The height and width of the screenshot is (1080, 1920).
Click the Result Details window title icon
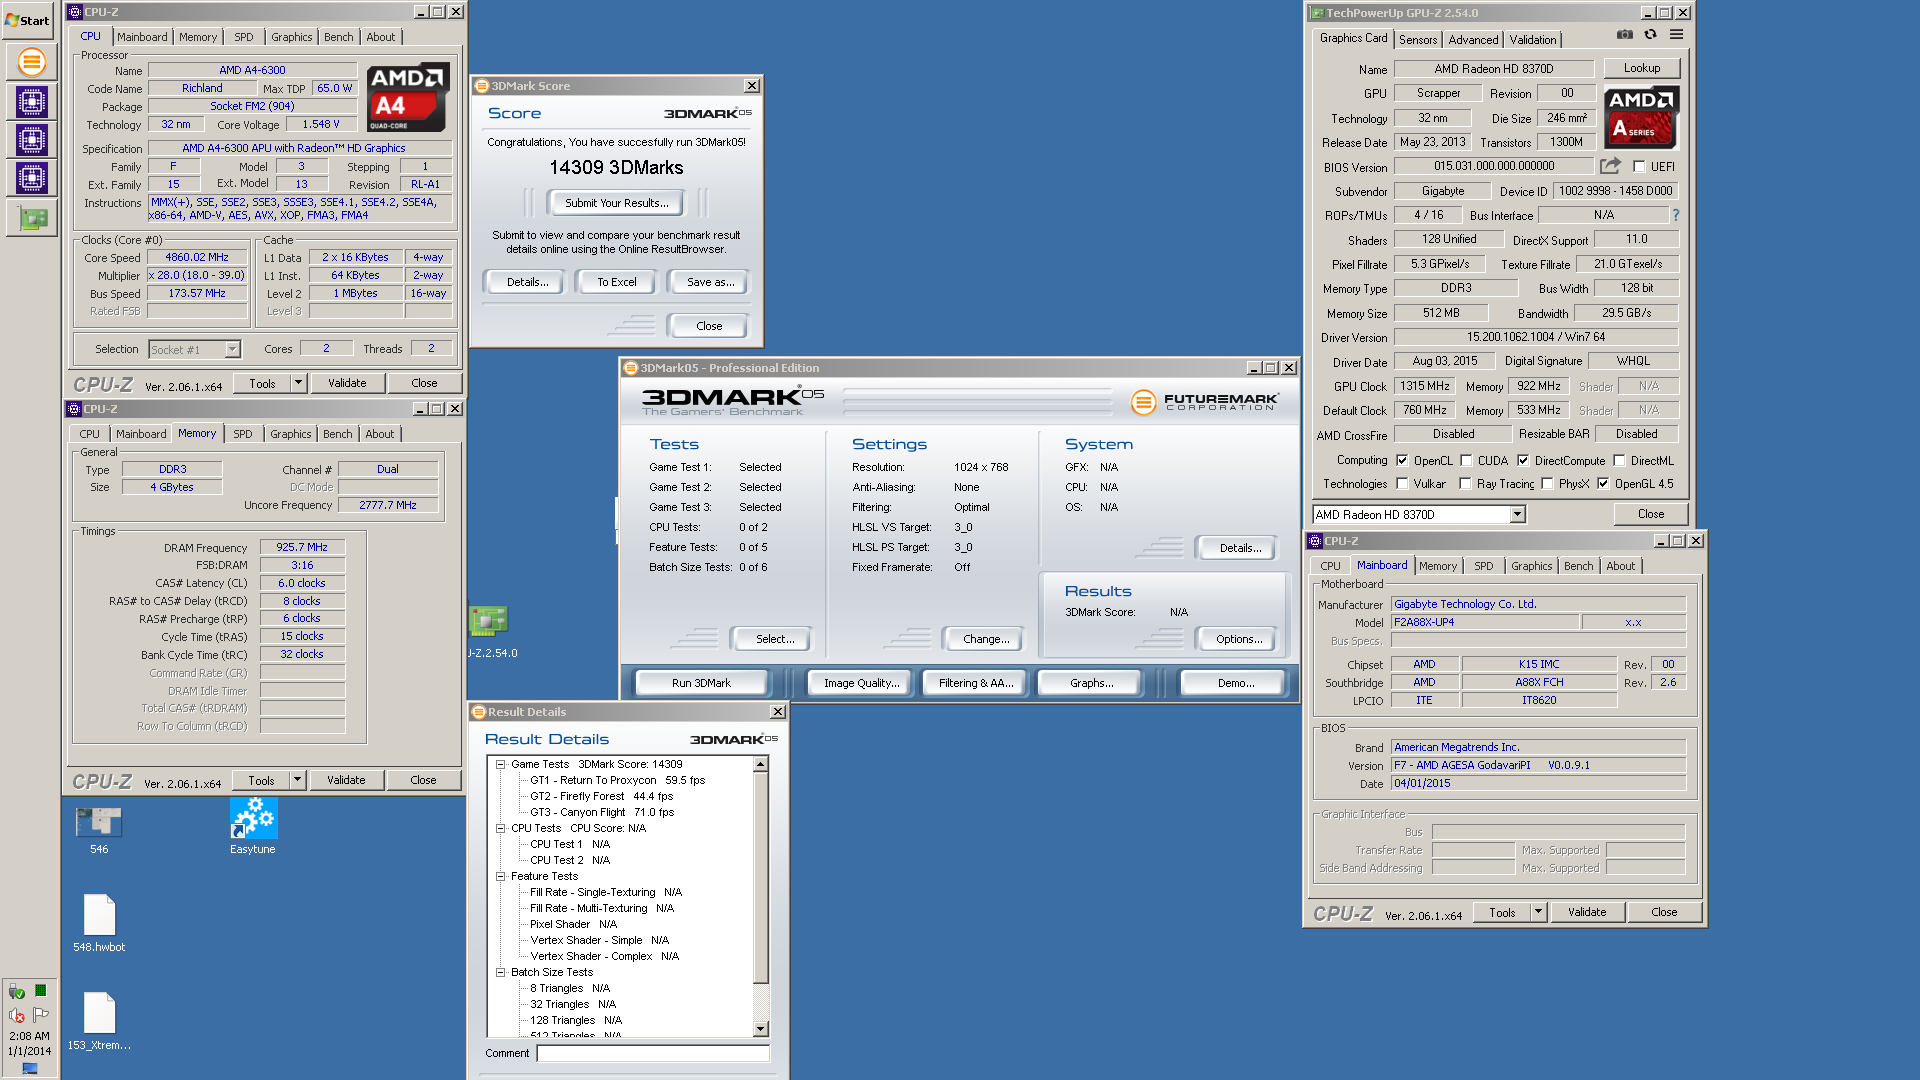coord(479,712)
